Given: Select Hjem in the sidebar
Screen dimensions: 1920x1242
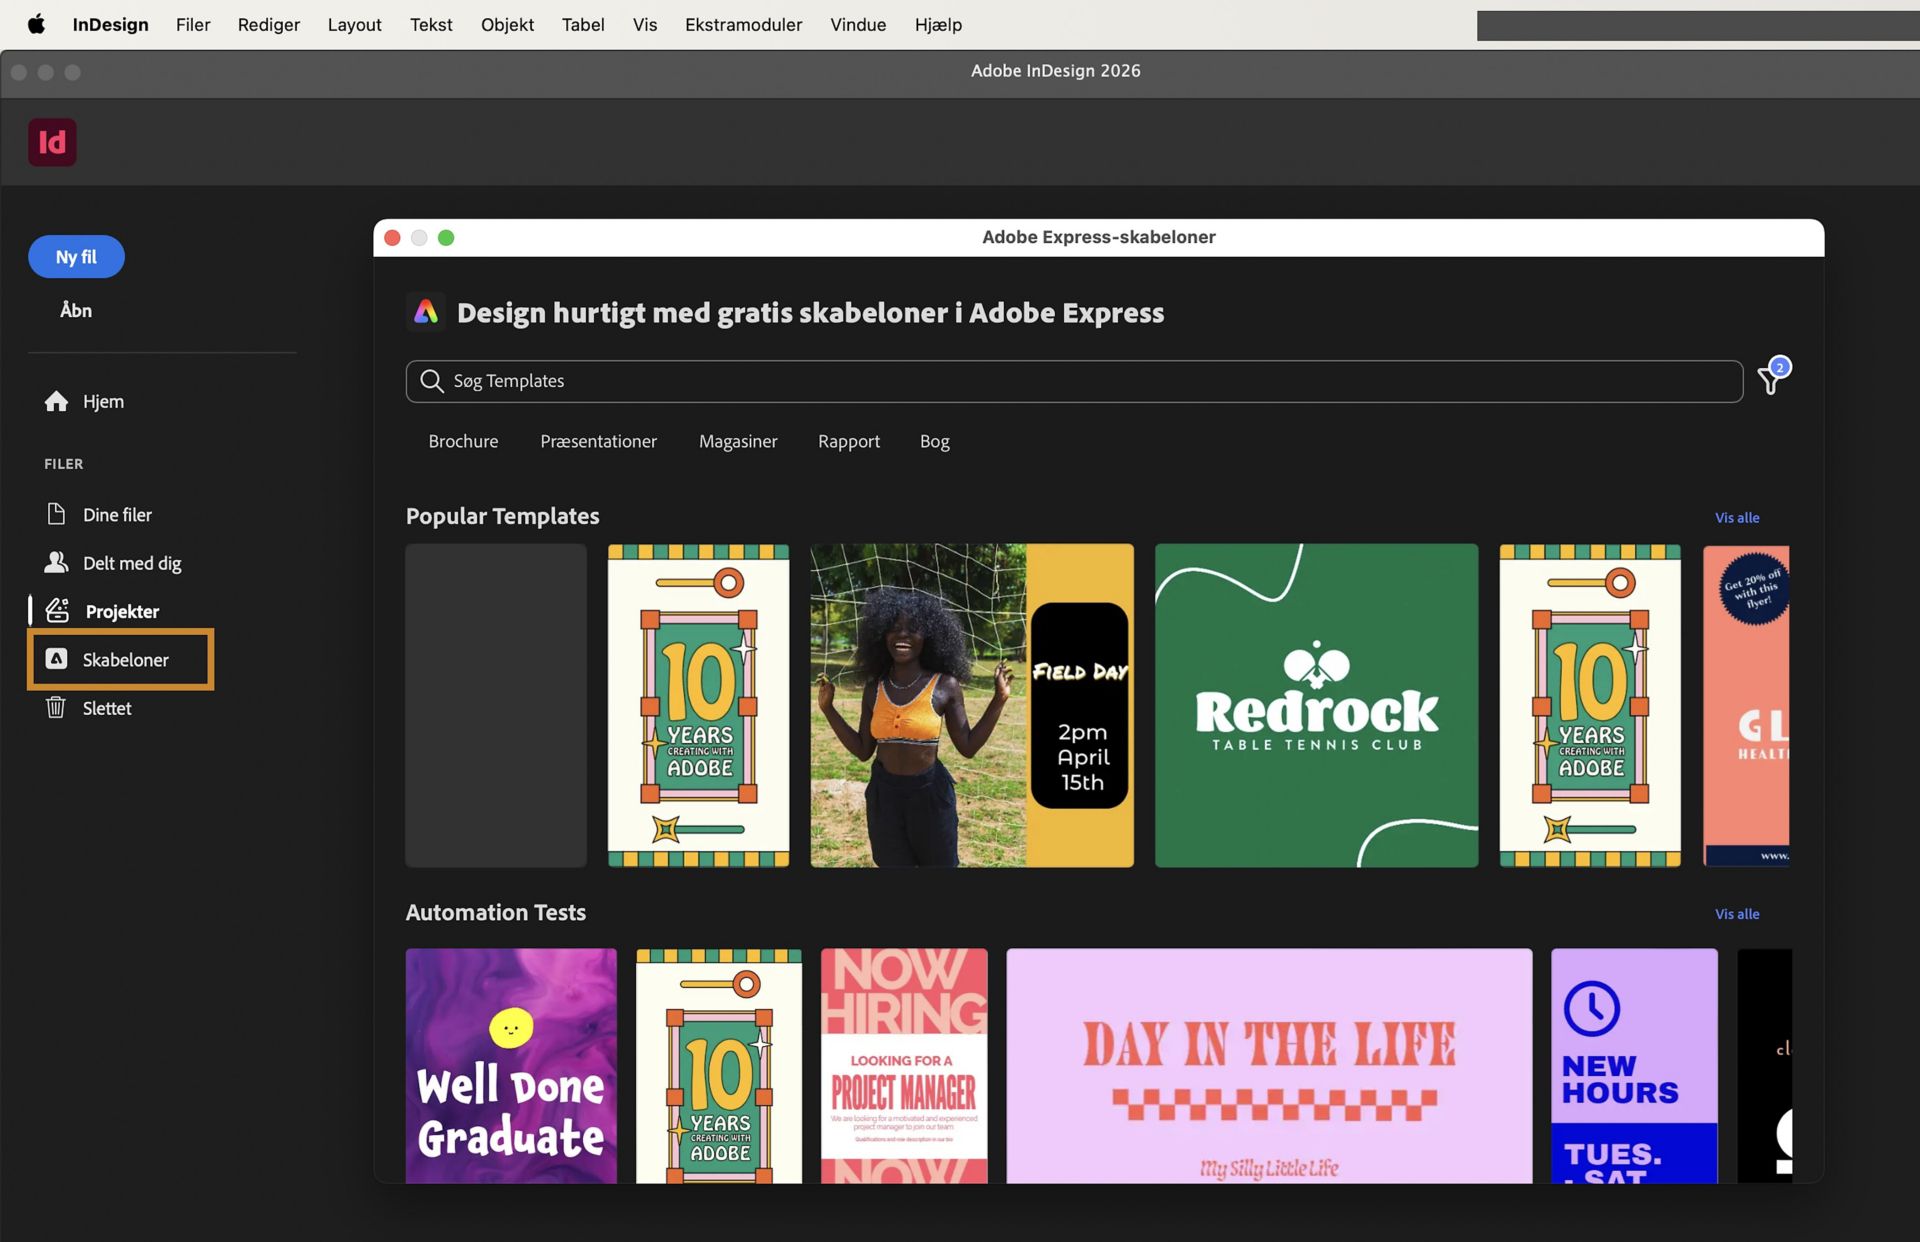Looking at the screenshot, I should point(101,401).
